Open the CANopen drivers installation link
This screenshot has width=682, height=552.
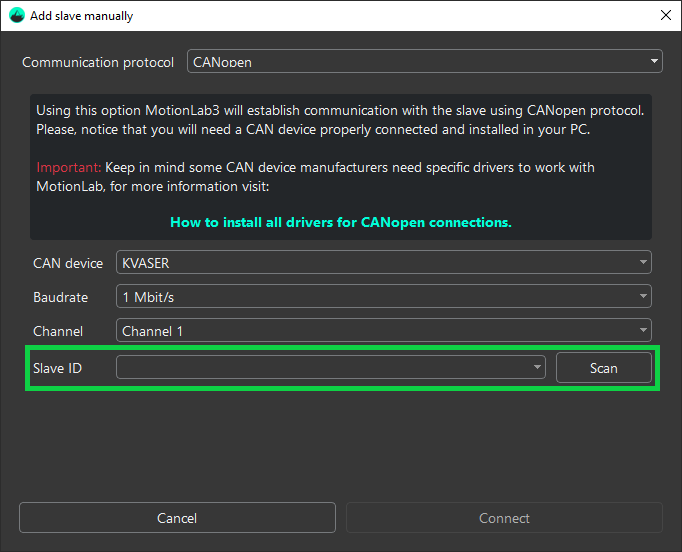click(341, 222)
